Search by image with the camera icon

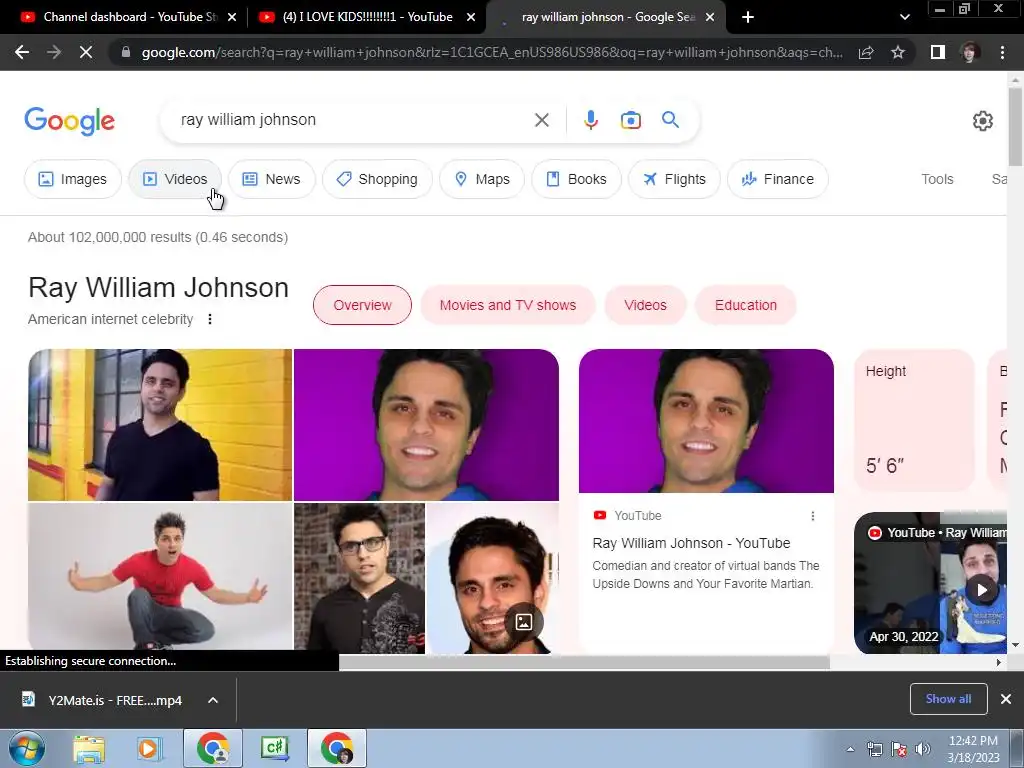630,120
